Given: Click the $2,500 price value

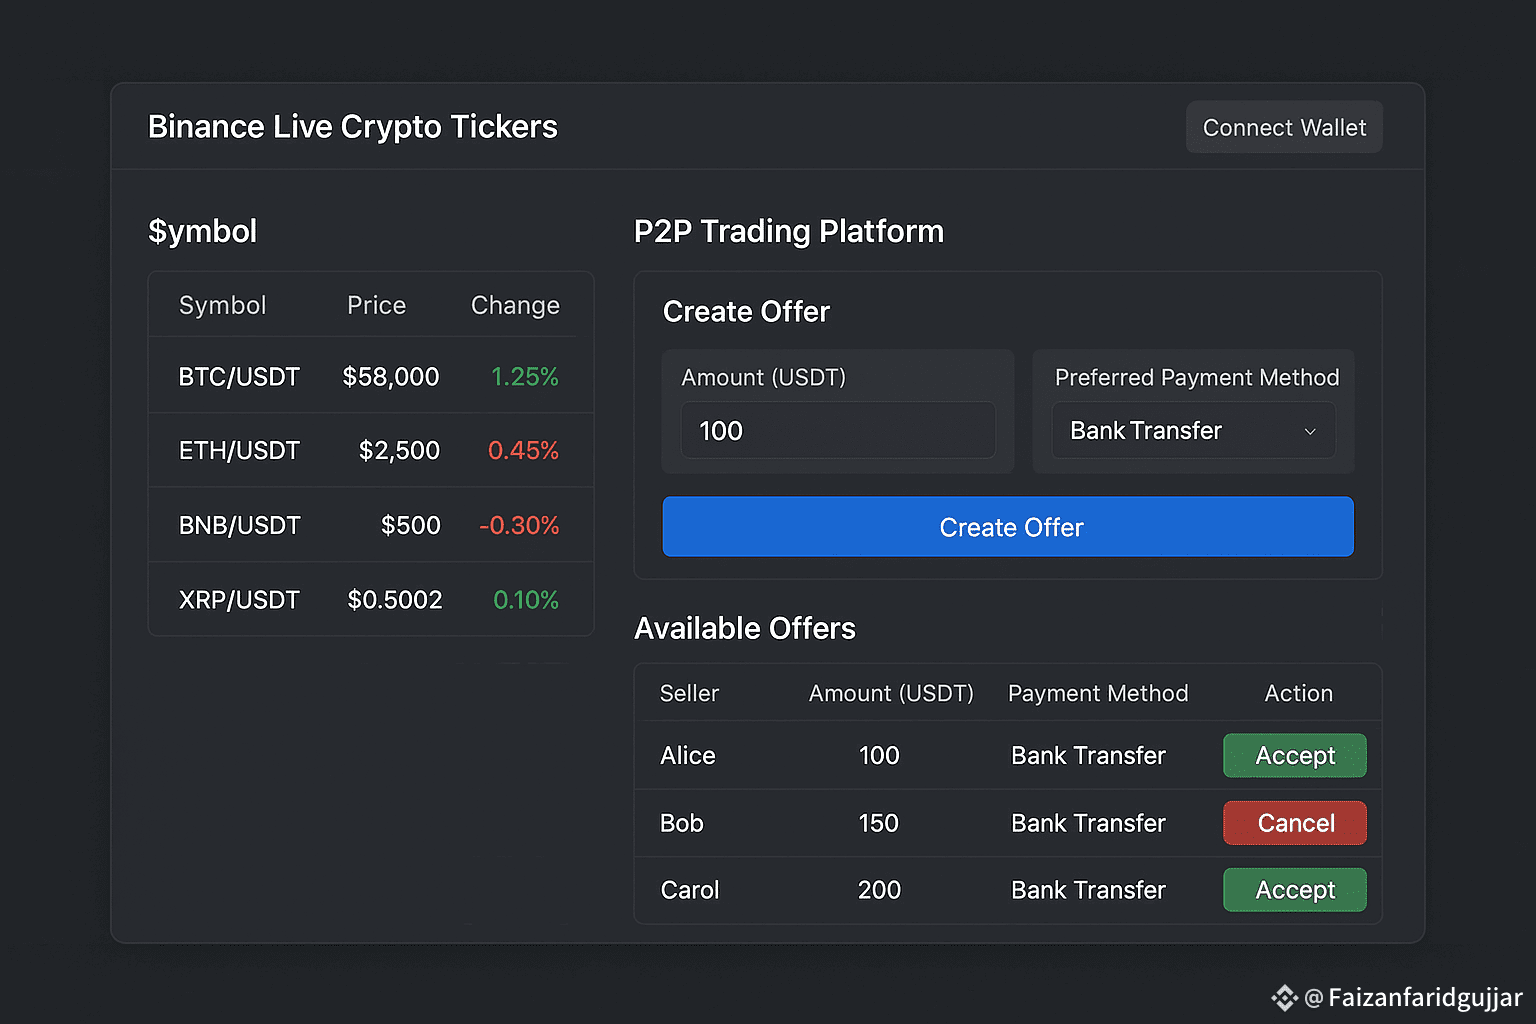Looking at the screenshot, I should [x=399, y=451].
